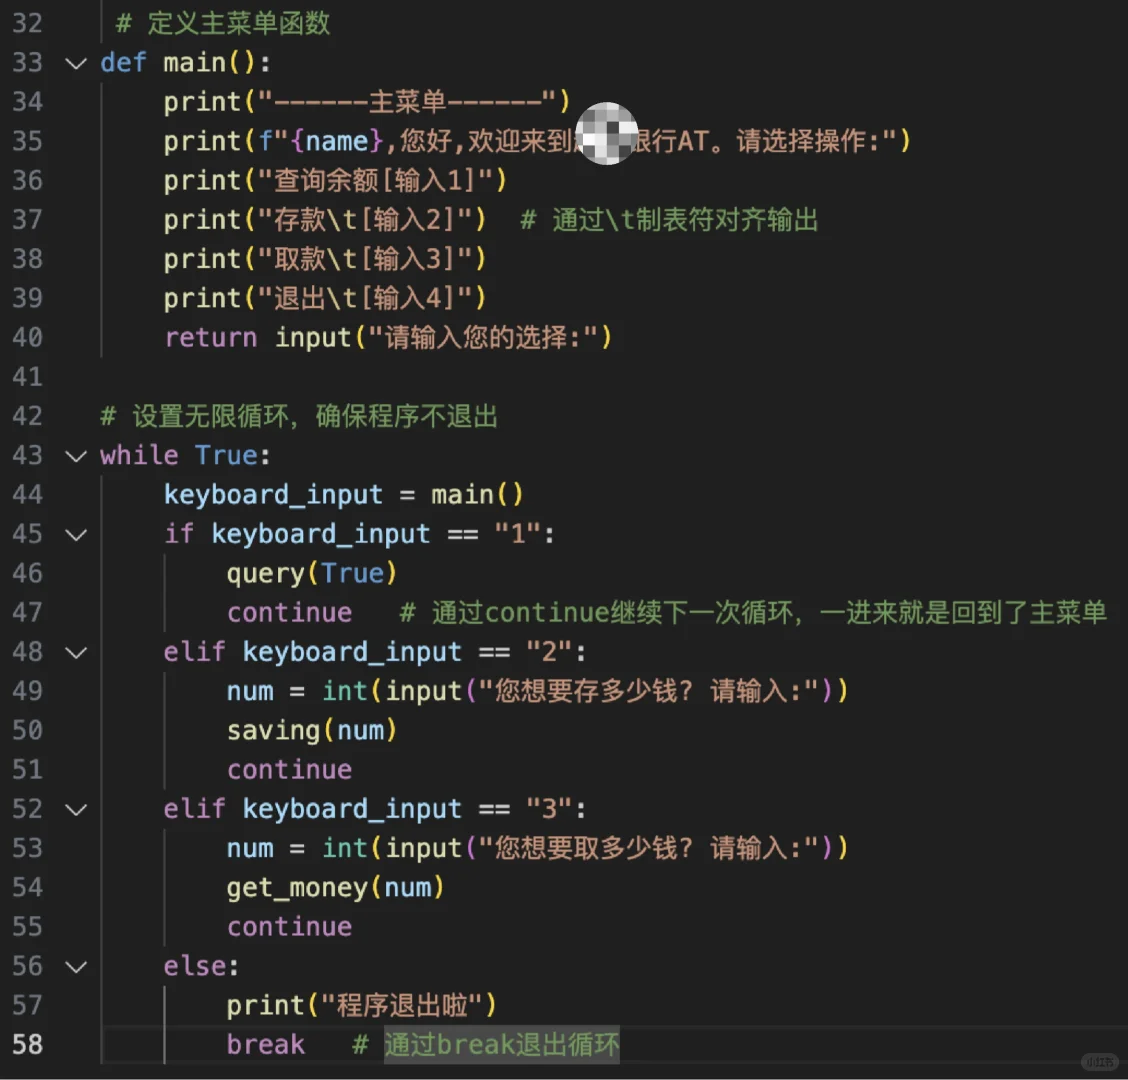
Task: Collapse the main() function definition fold arrow
Action: coord(76,63)
